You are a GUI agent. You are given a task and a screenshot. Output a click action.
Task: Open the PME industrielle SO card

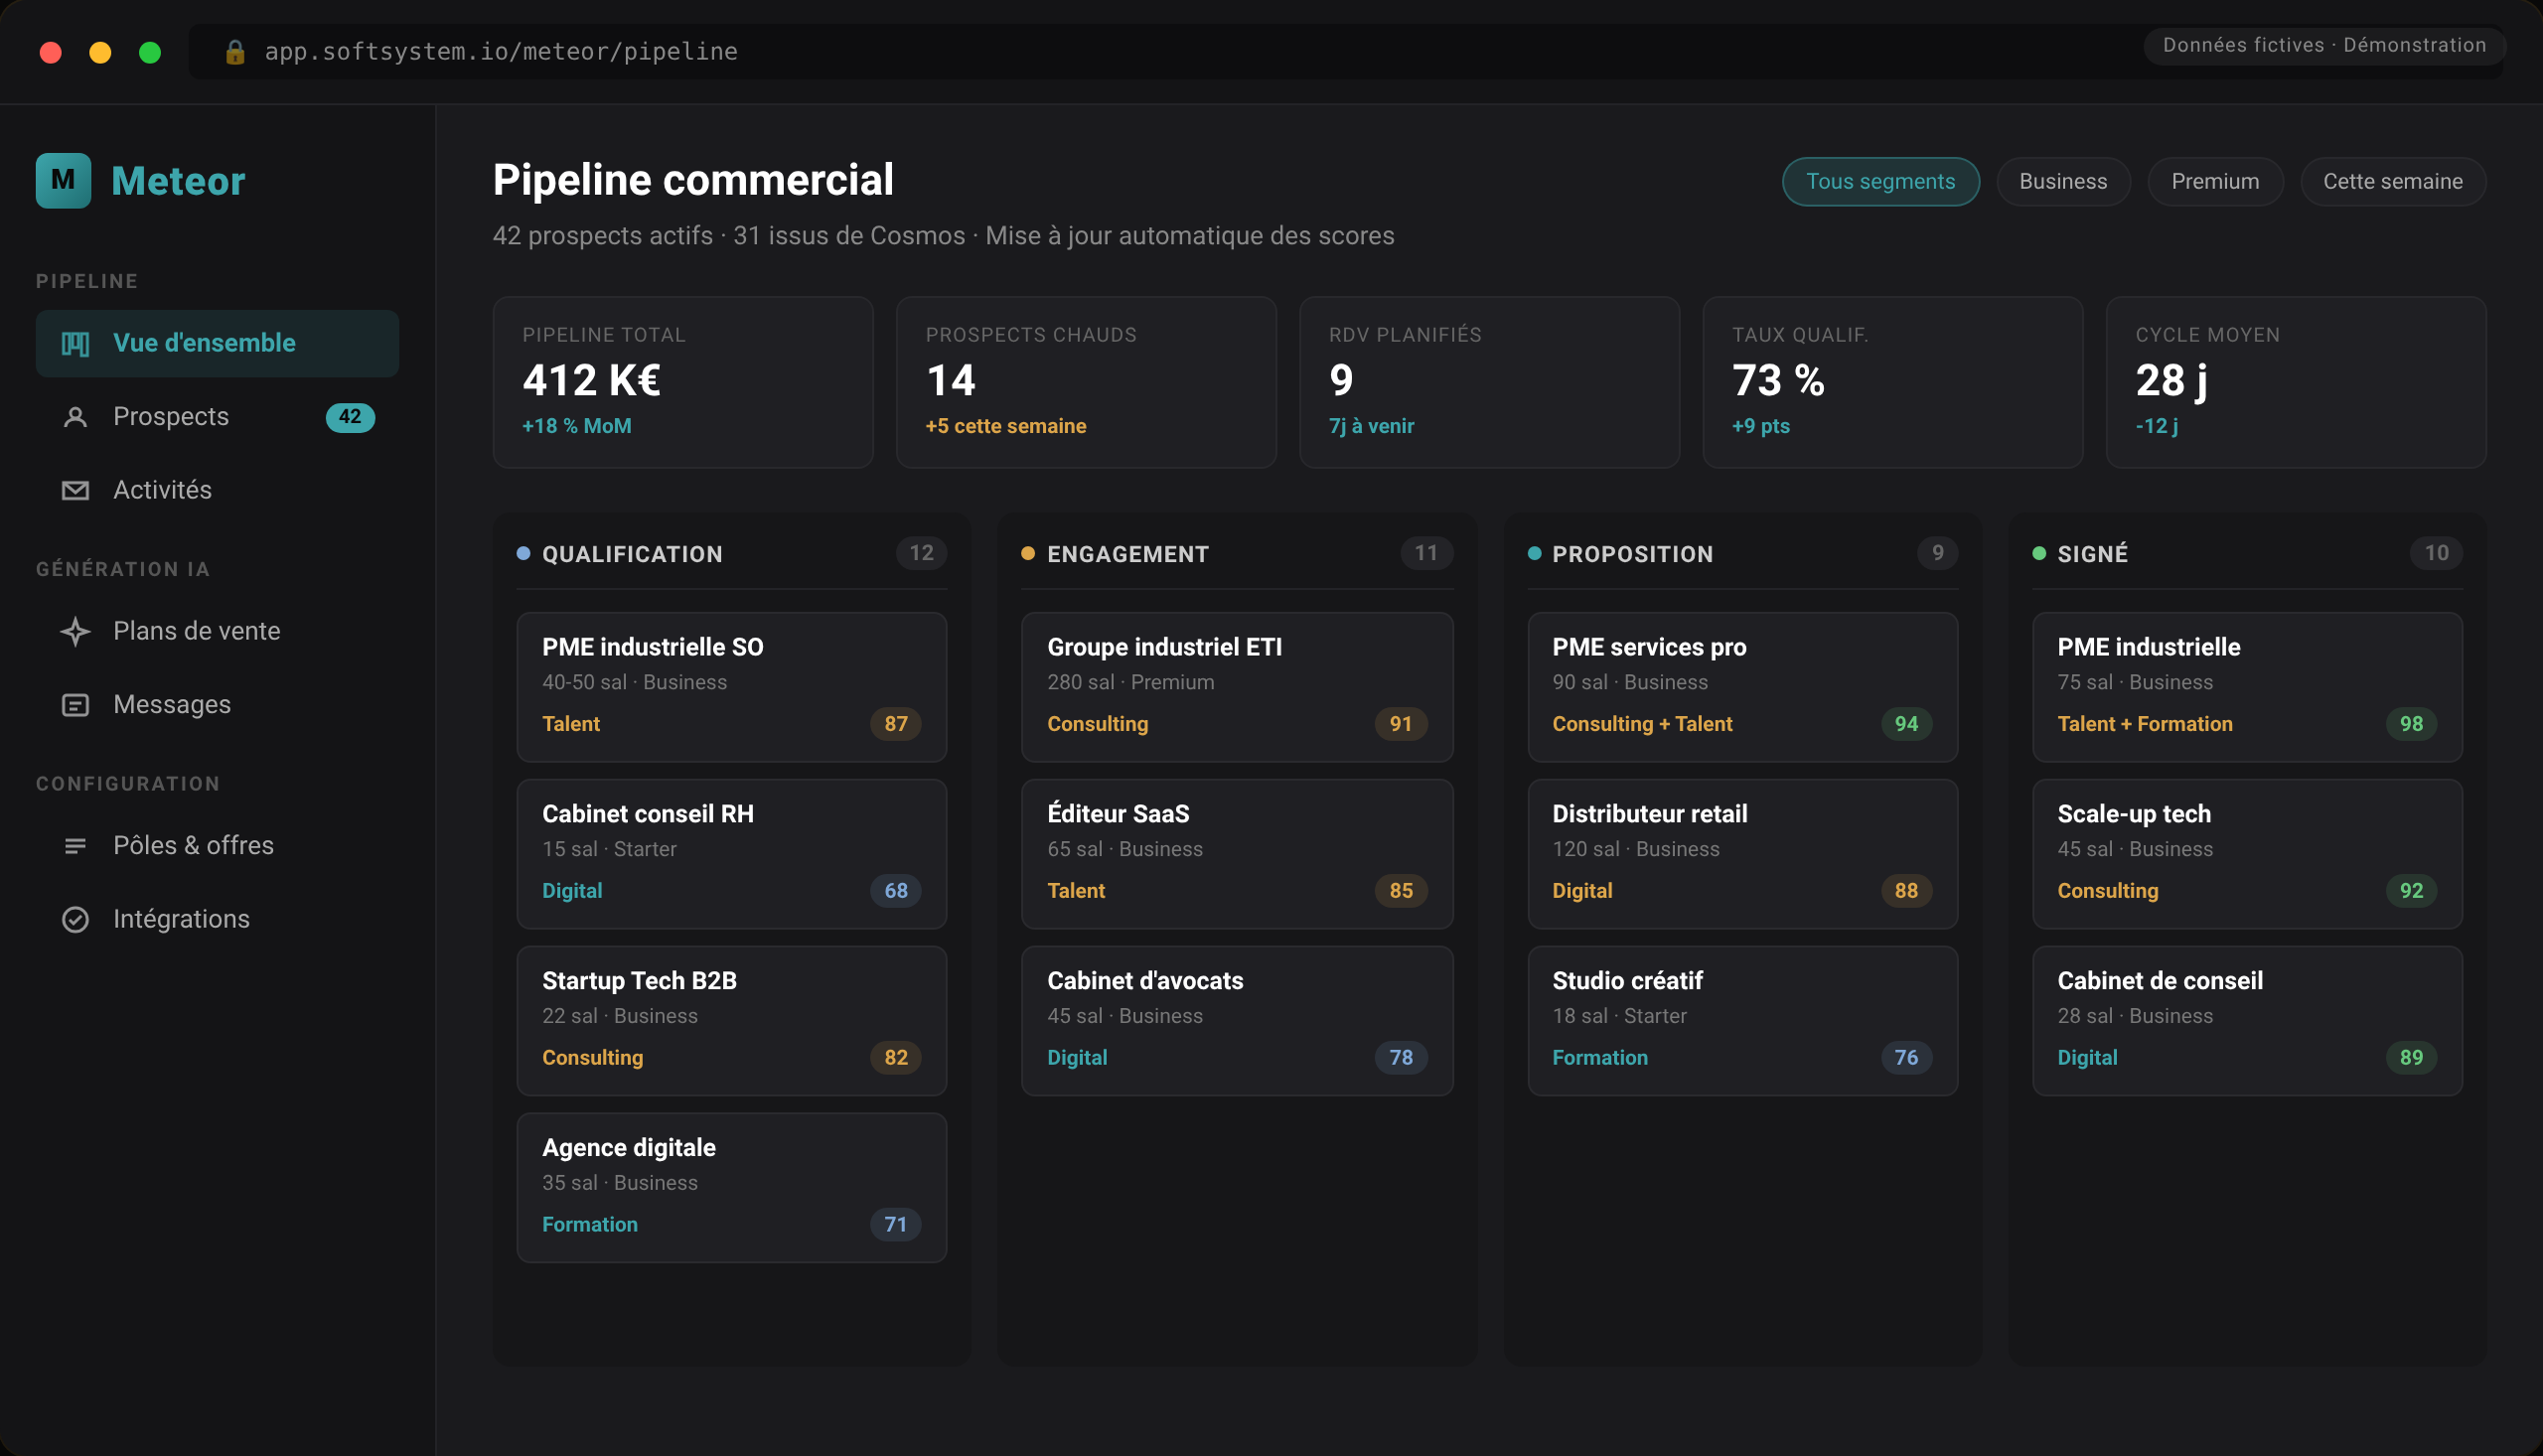point(732,687)
